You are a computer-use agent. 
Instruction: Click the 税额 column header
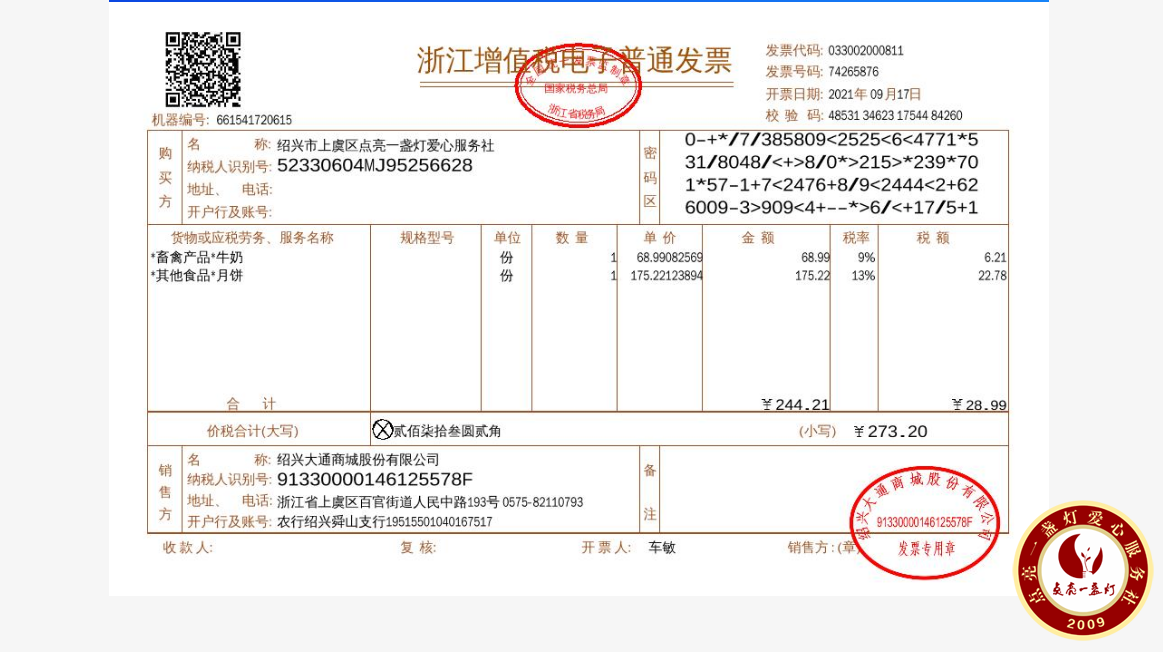pyautogui.click(x=933, y=238)
